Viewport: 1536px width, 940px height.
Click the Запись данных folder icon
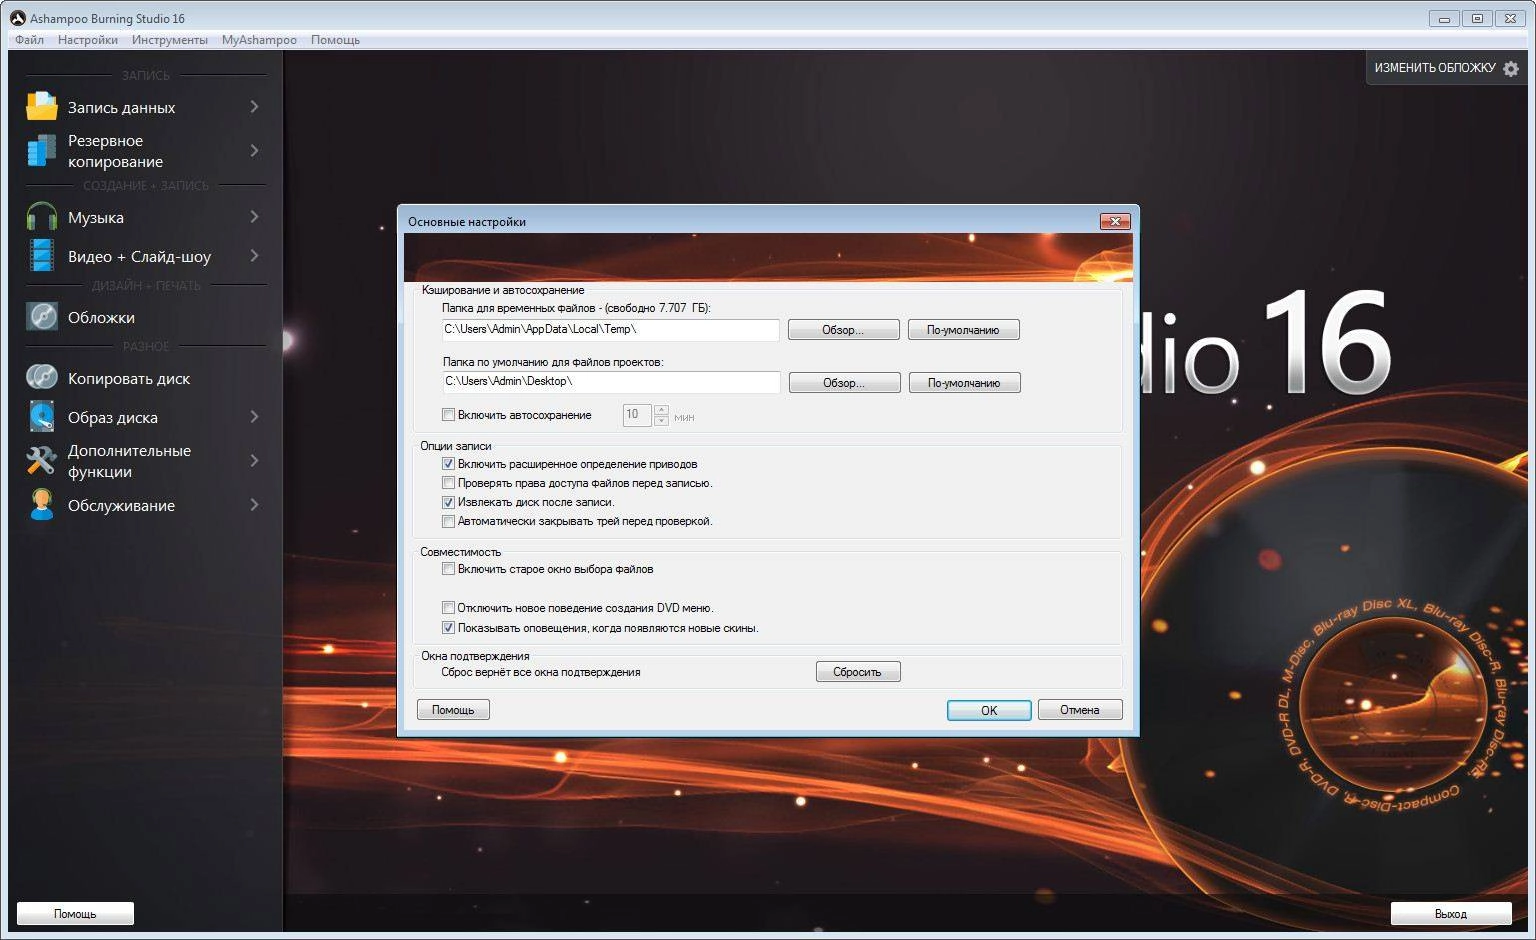pyautogui.click(x=42, y=106)
